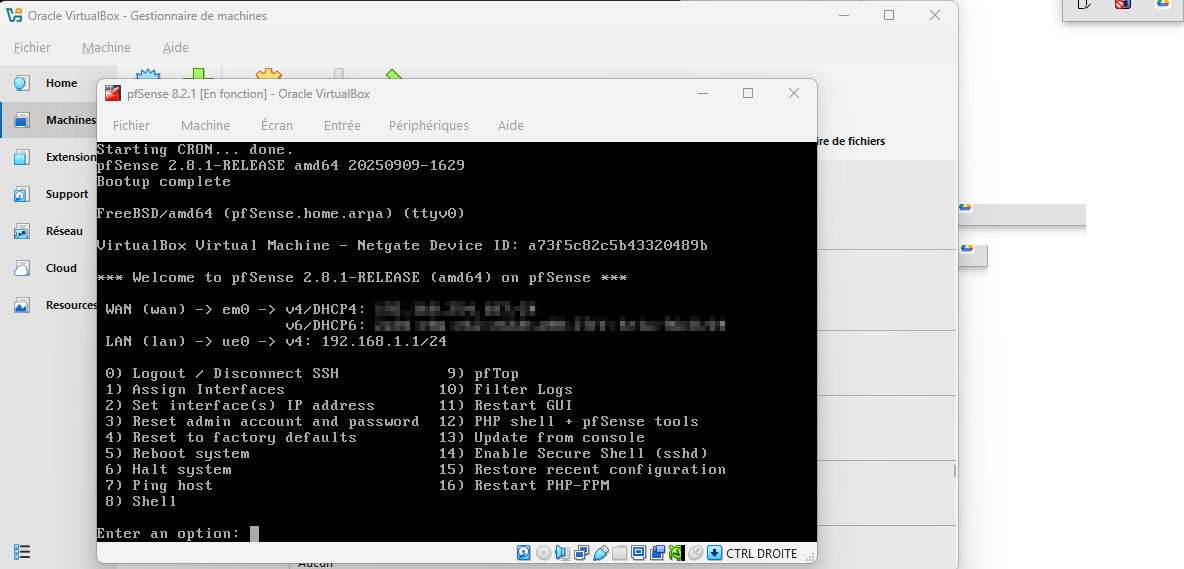Click the keyboard capture arrow indicator

pos(714,553)
